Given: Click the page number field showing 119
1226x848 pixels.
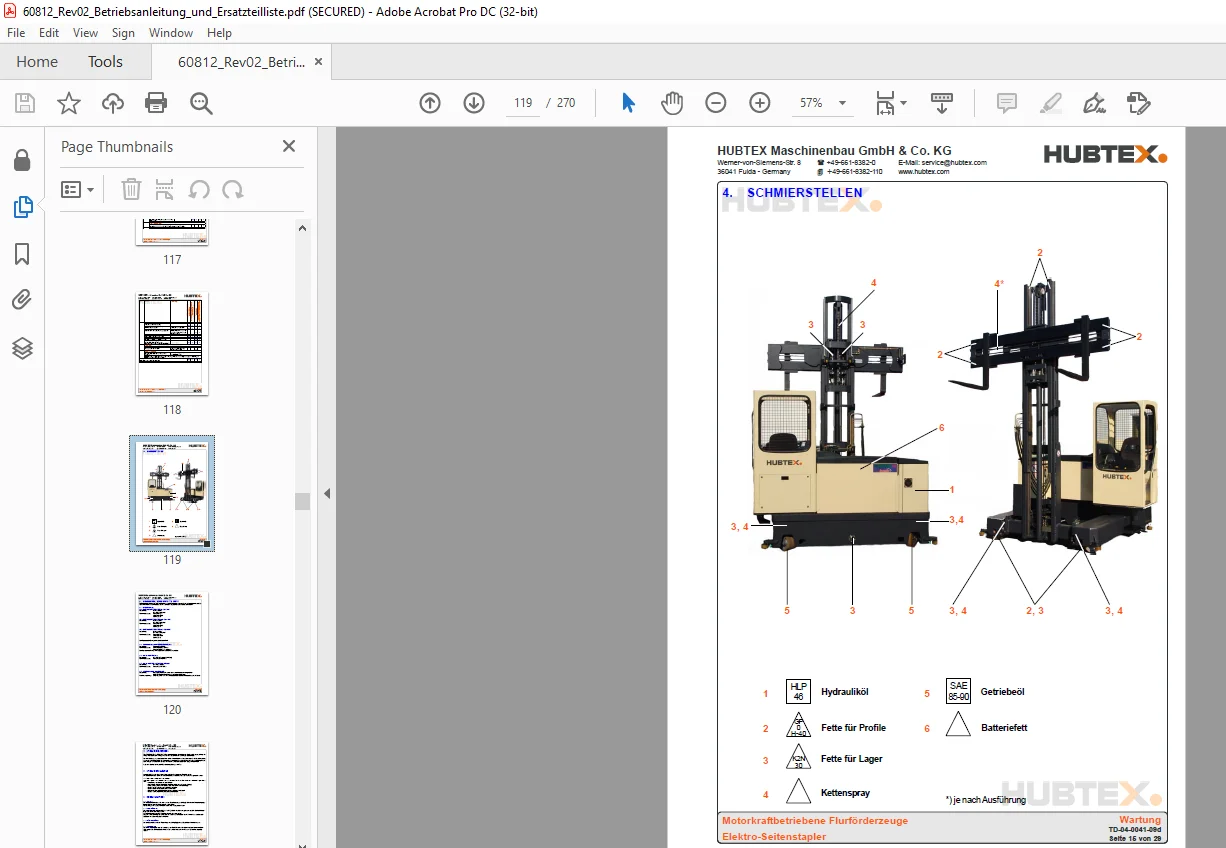Looking at the screenshot, I should pyautogui.click(x=522, y=103).
